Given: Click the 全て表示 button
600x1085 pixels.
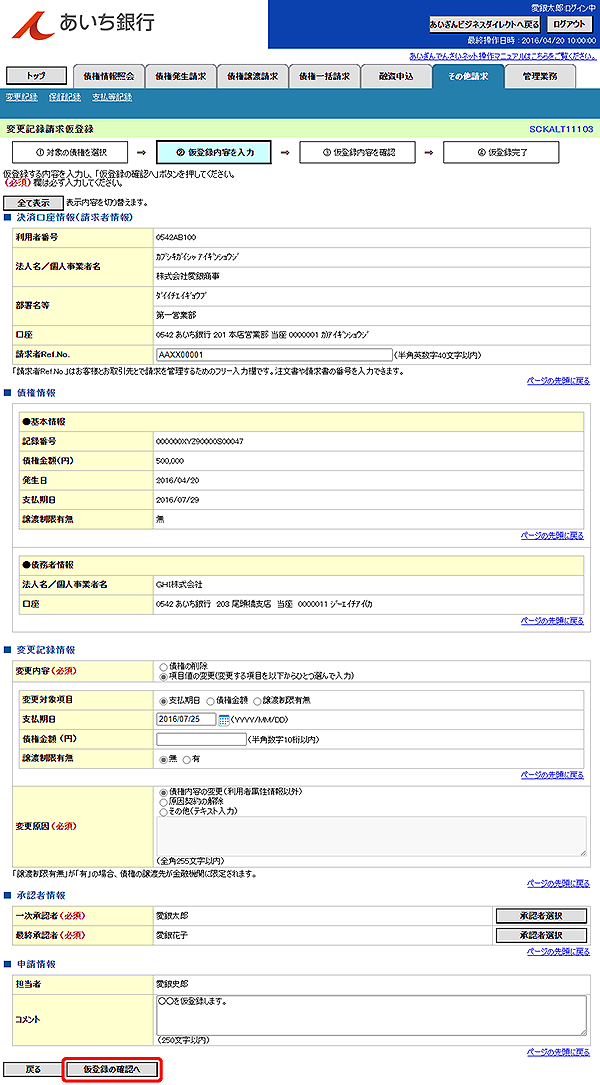Looking at the screenshot, I should click(33, 203).
